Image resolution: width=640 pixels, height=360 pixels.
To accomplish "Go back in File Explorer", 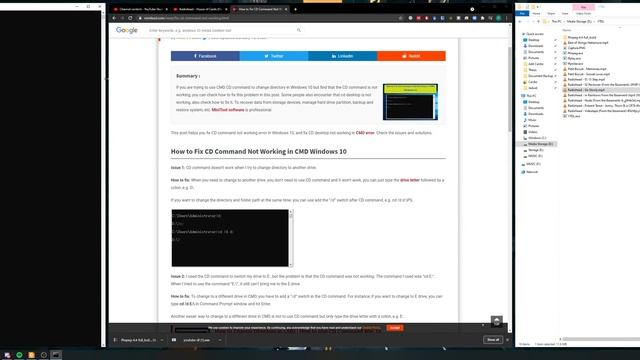I will click(520, 21).
